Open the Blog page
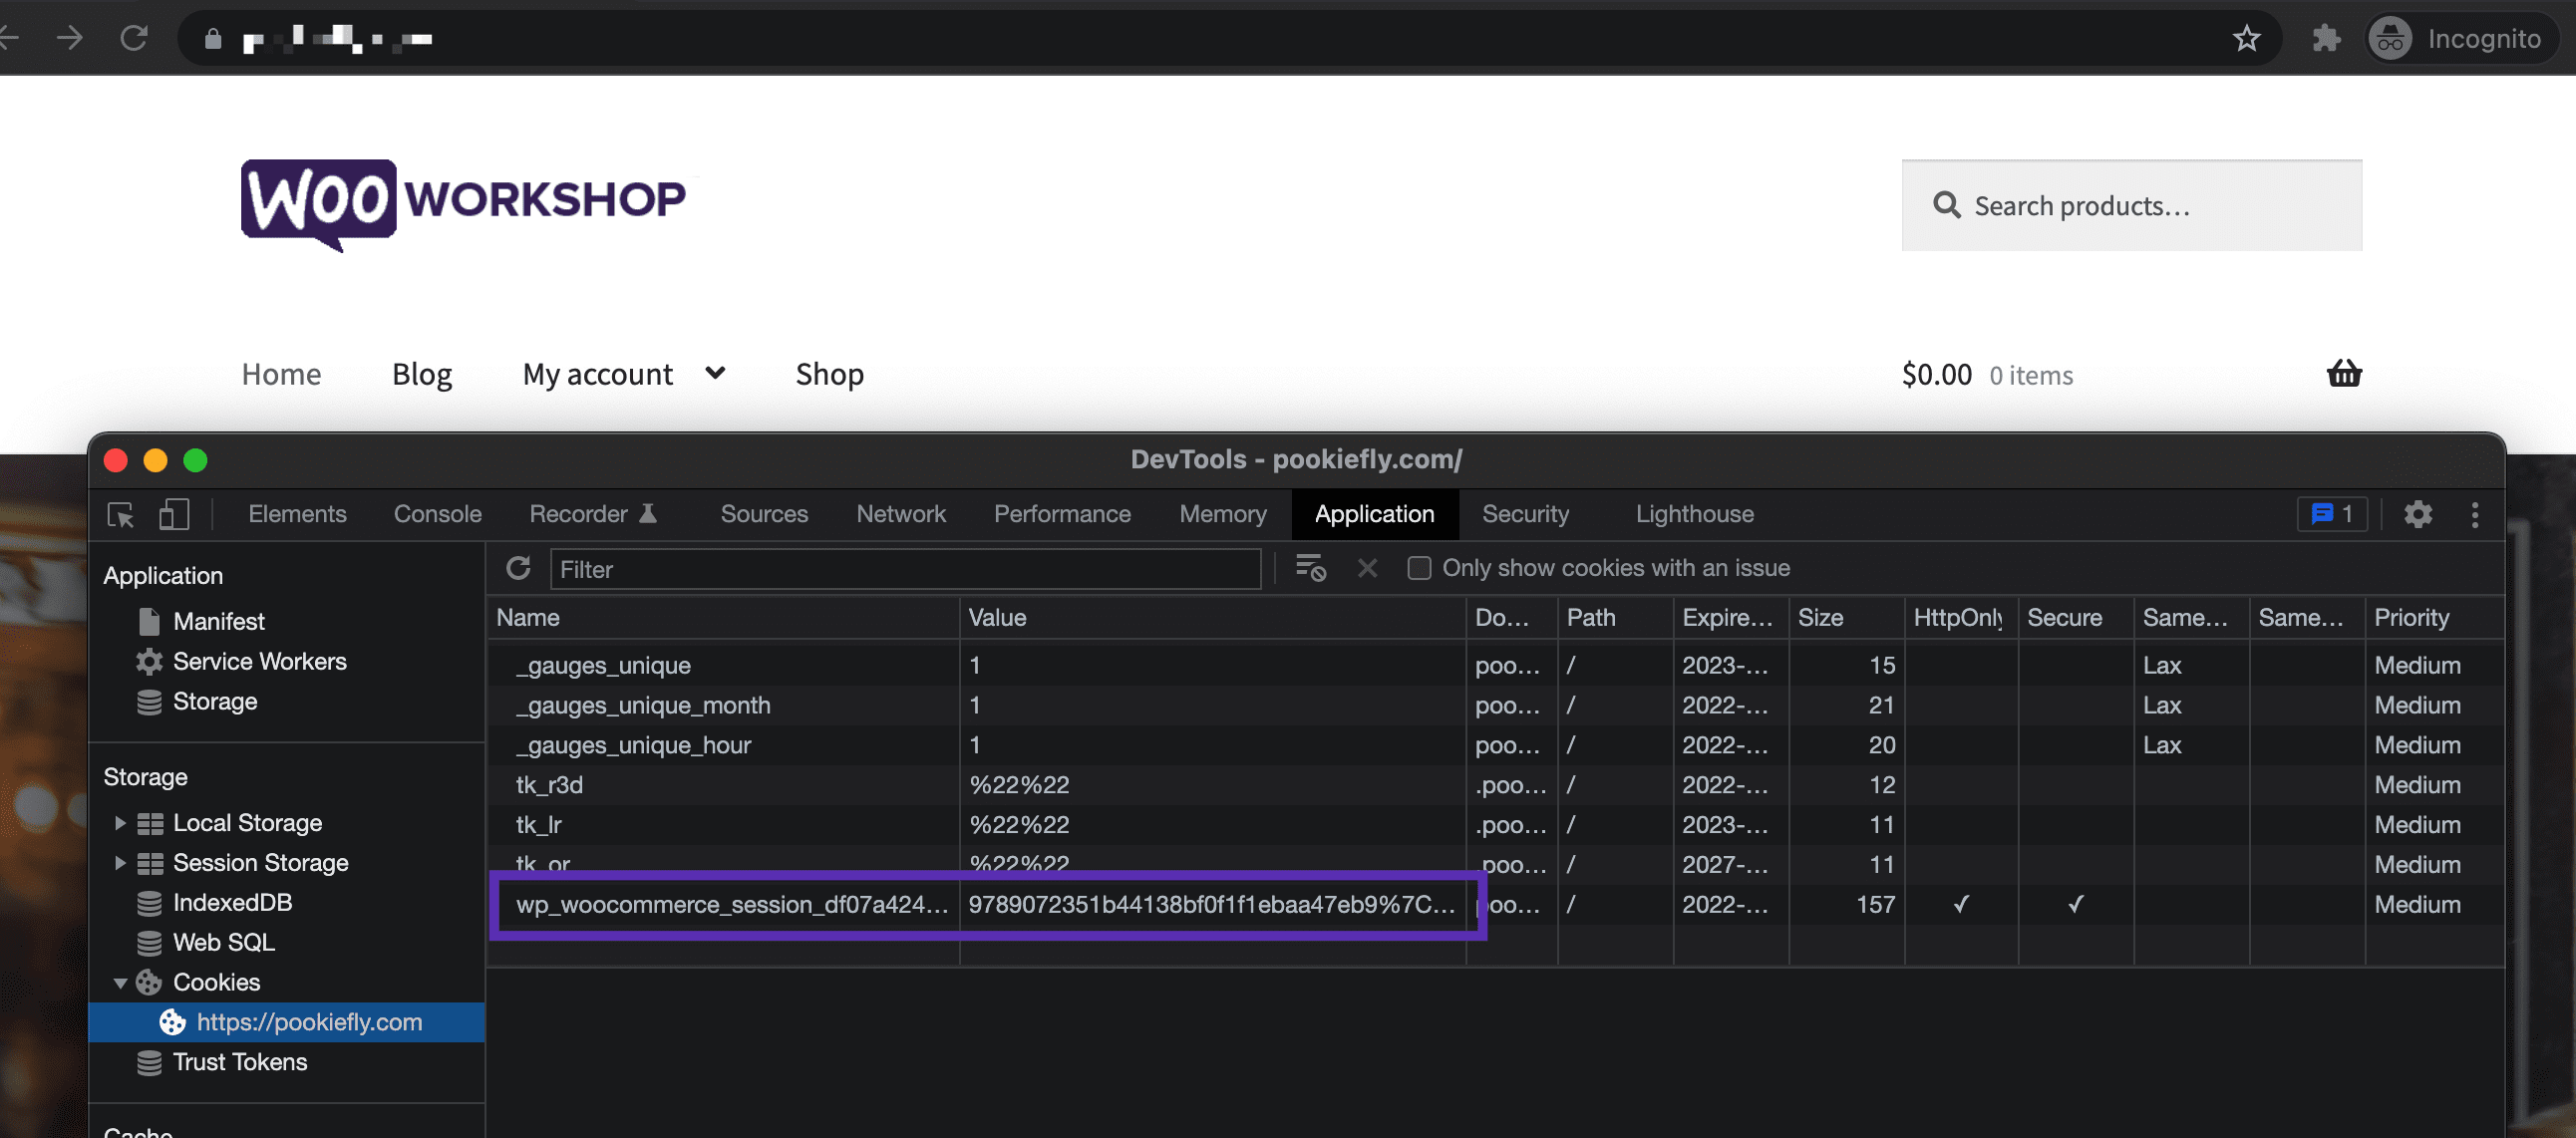The image size is (2576, 1138). coord(420,374)
